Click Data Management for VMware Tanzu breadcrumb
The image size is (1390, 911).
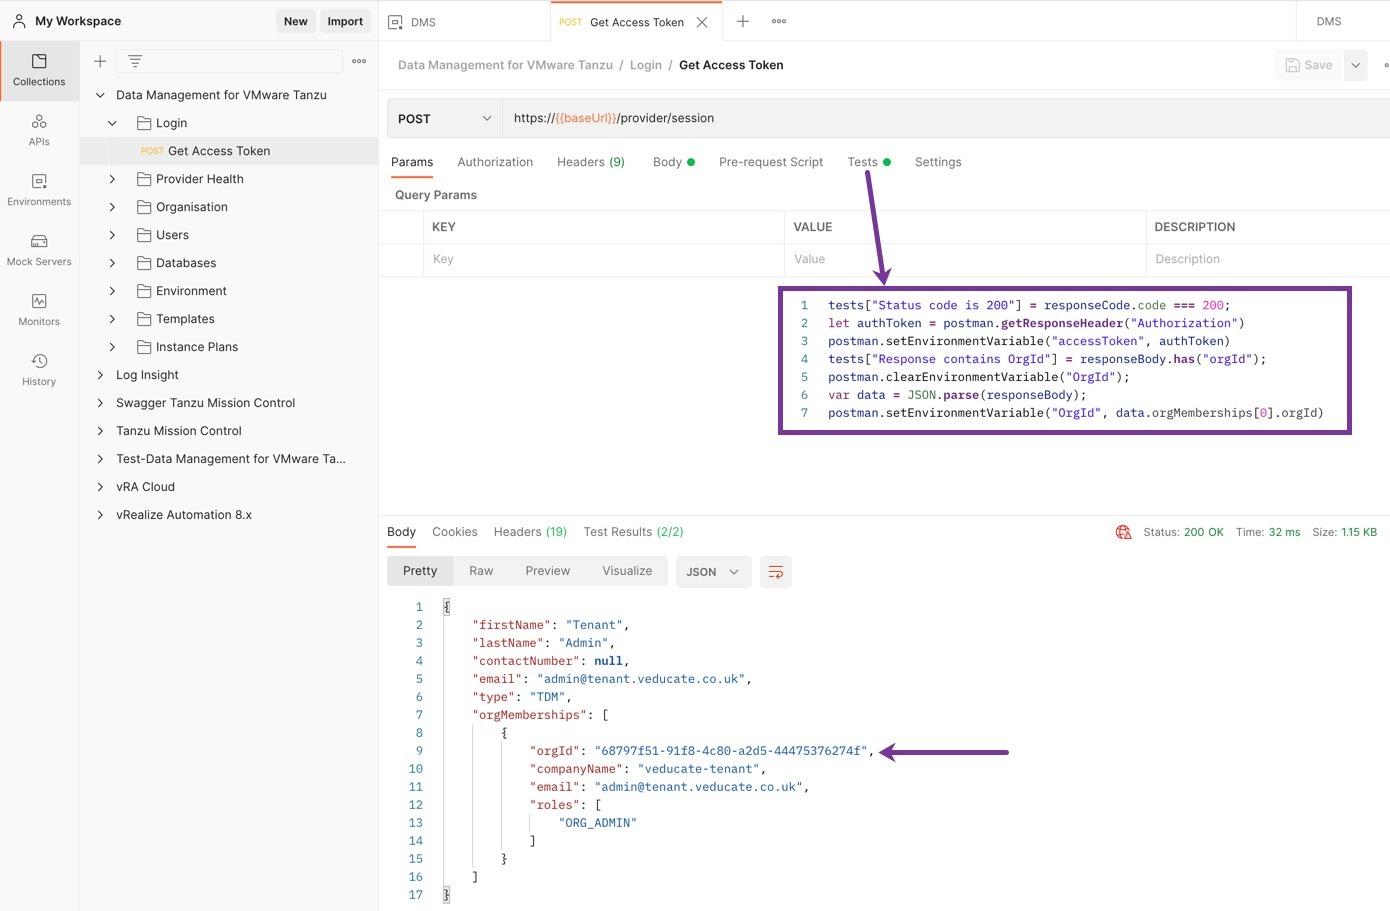click(505, 65)
